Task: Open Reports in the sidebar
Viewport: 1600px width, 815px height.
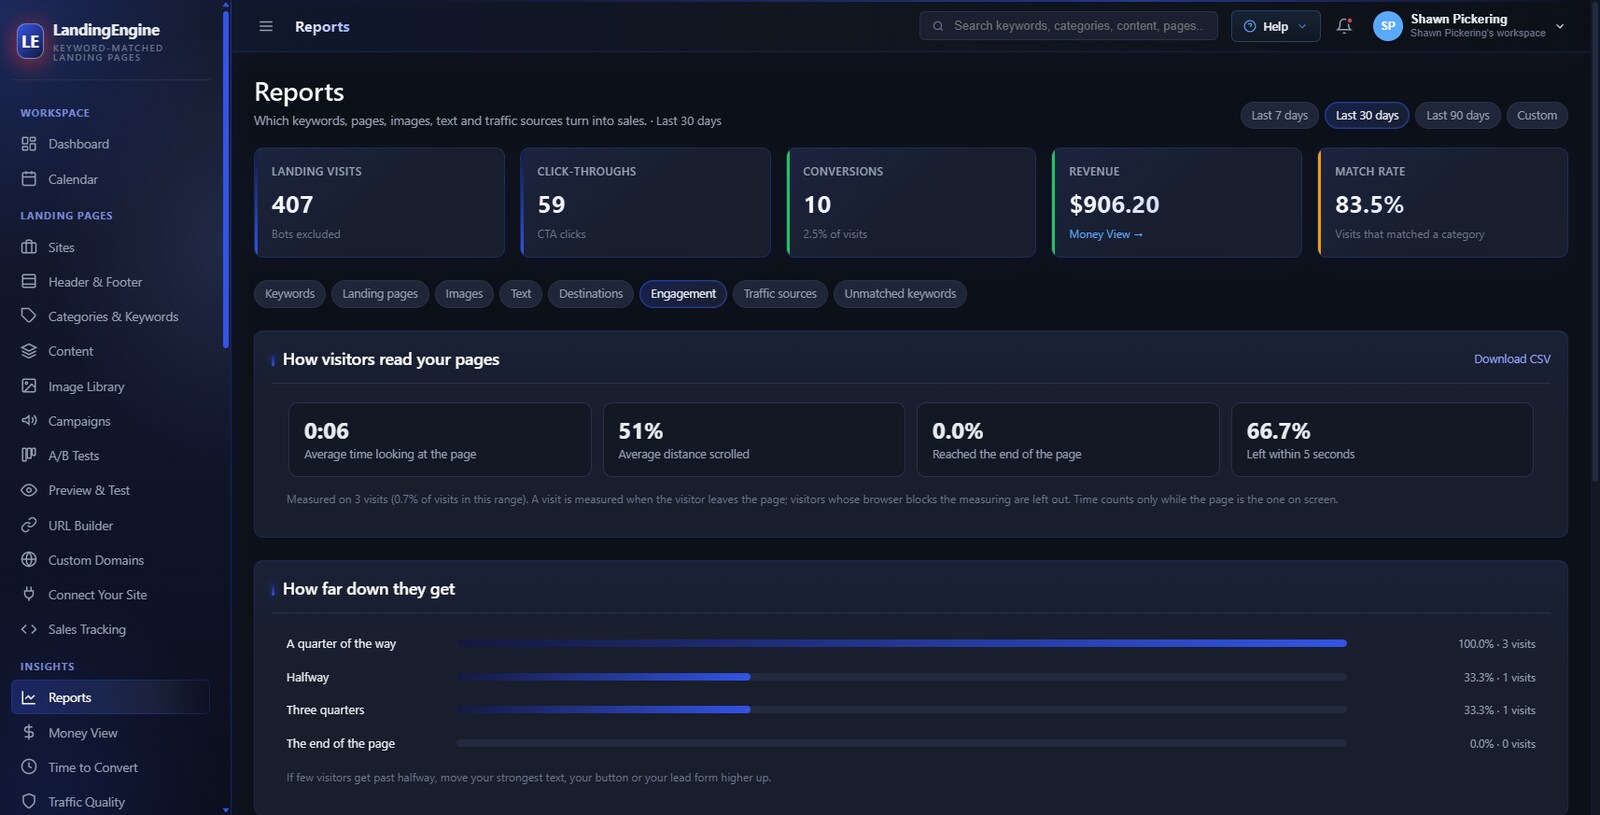Action: (110, 697)
